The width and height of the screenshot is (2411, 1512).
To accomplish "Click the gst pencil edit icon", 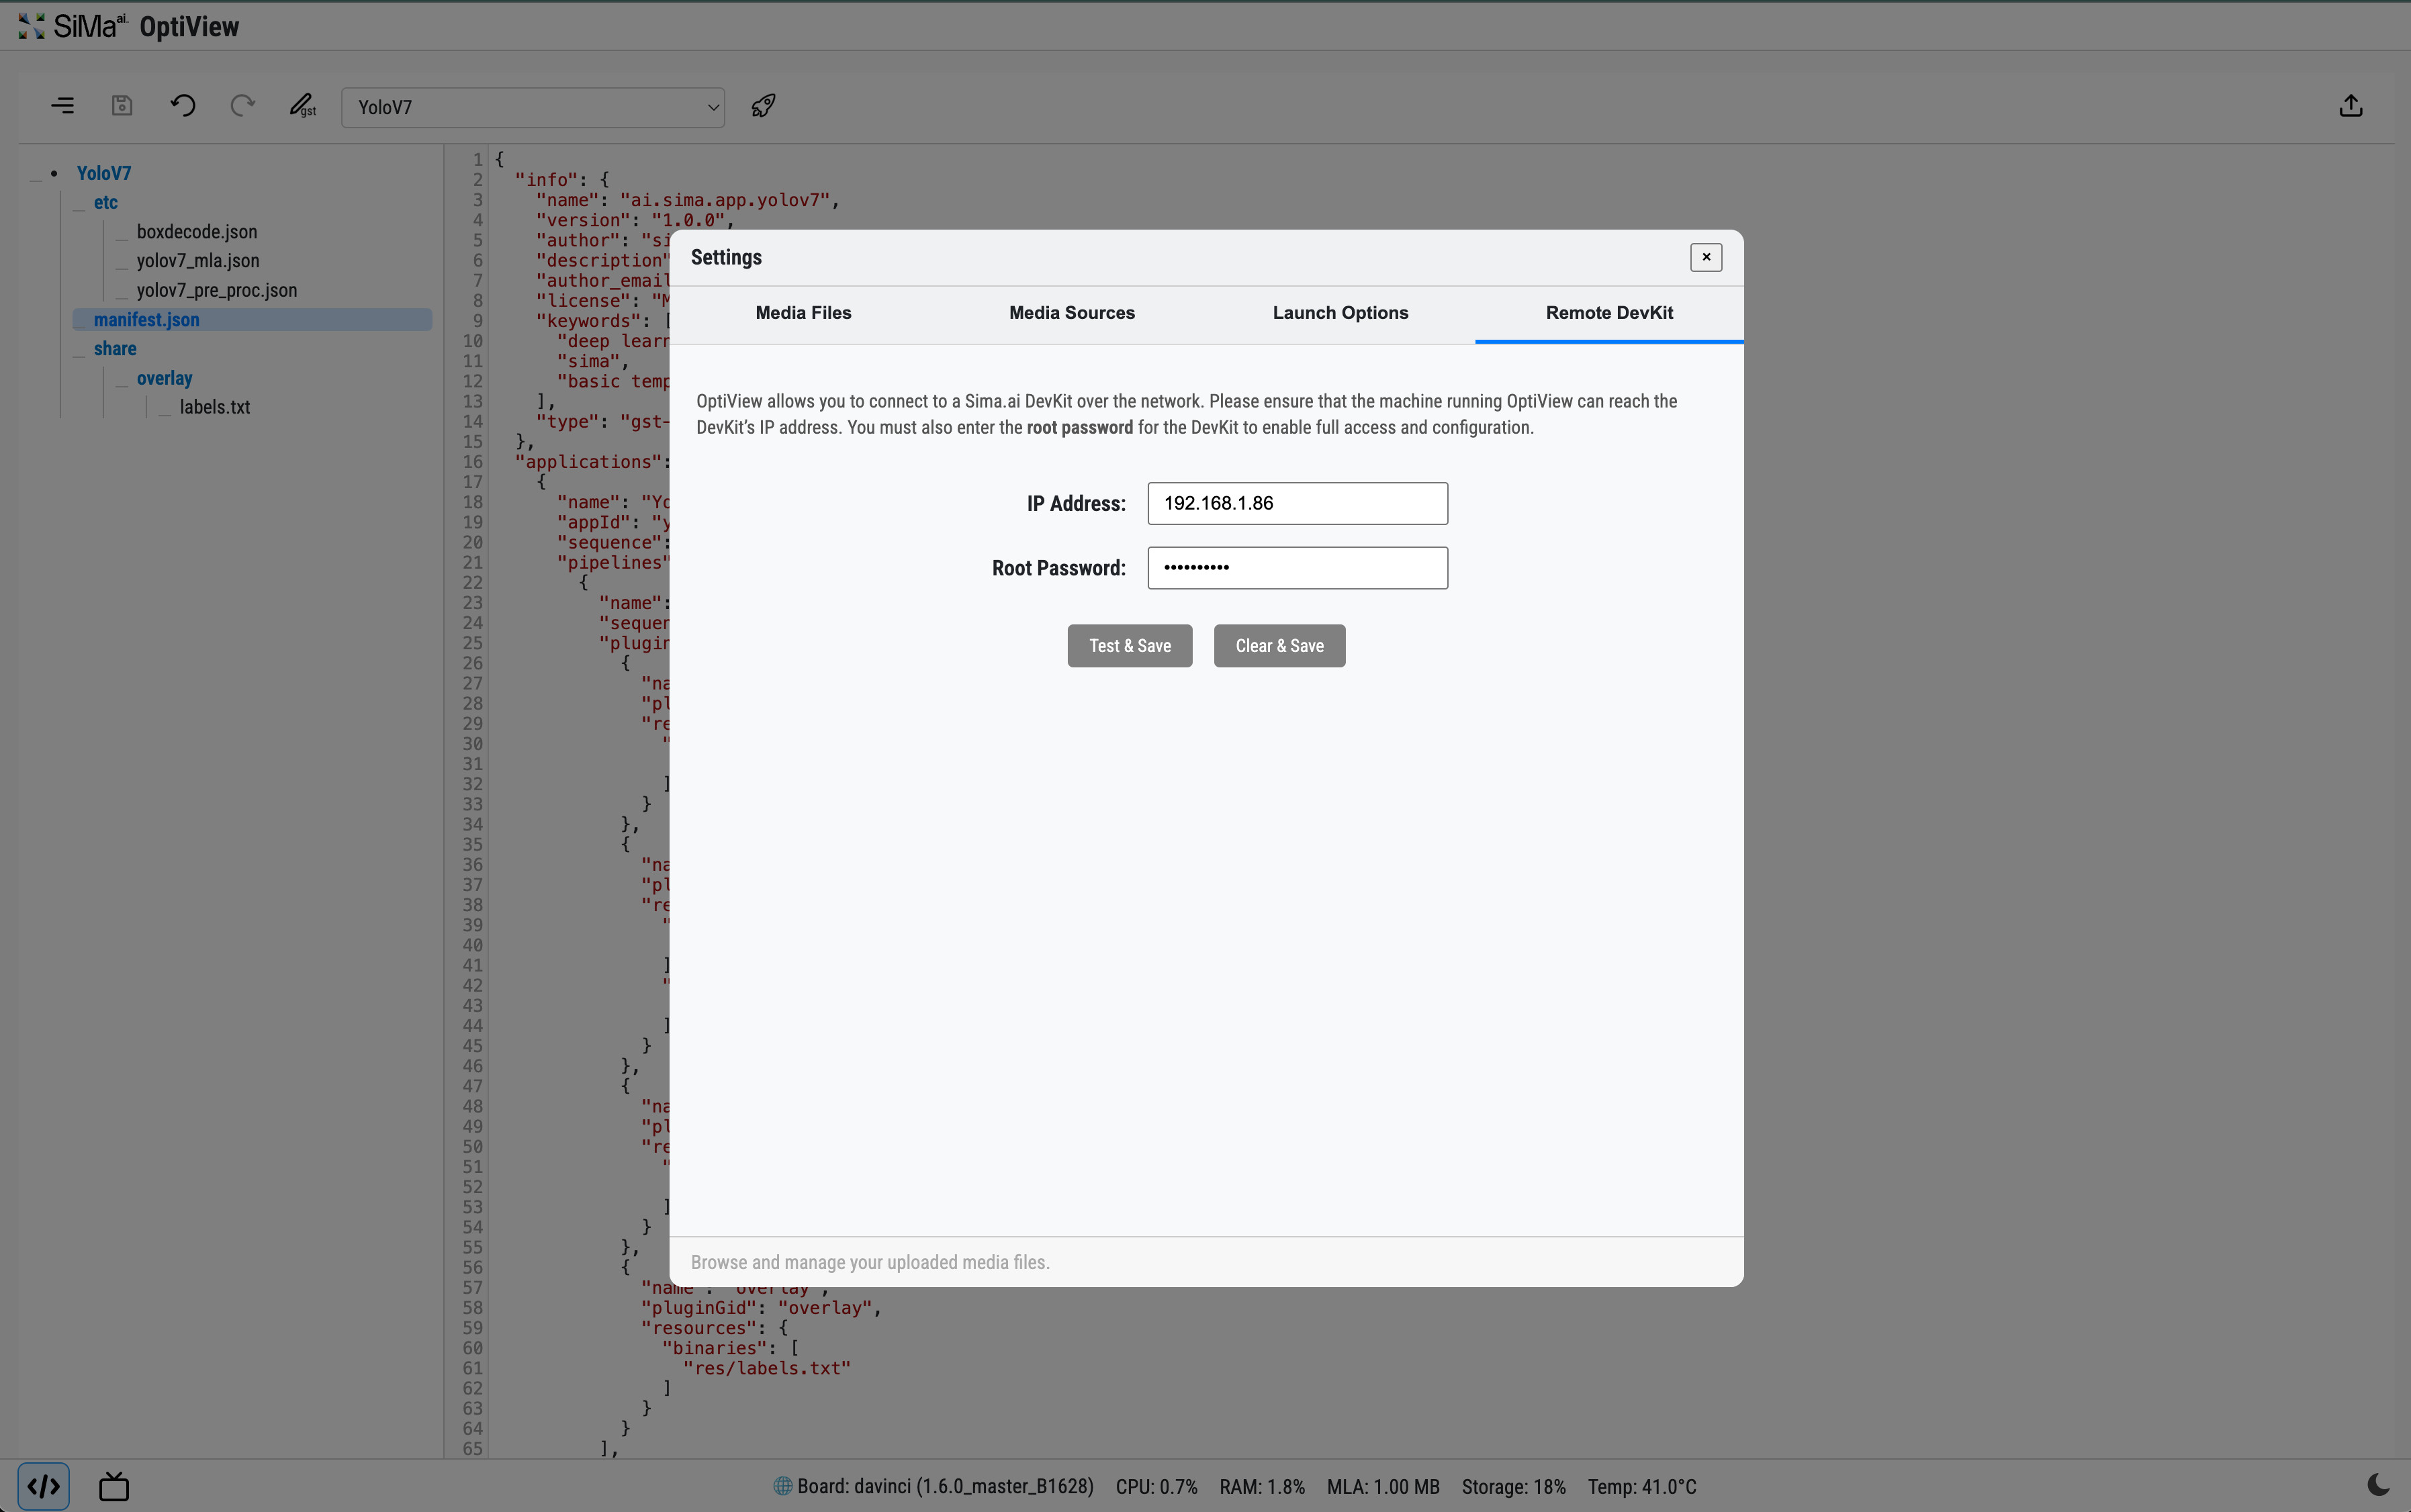I will (302, 106).
